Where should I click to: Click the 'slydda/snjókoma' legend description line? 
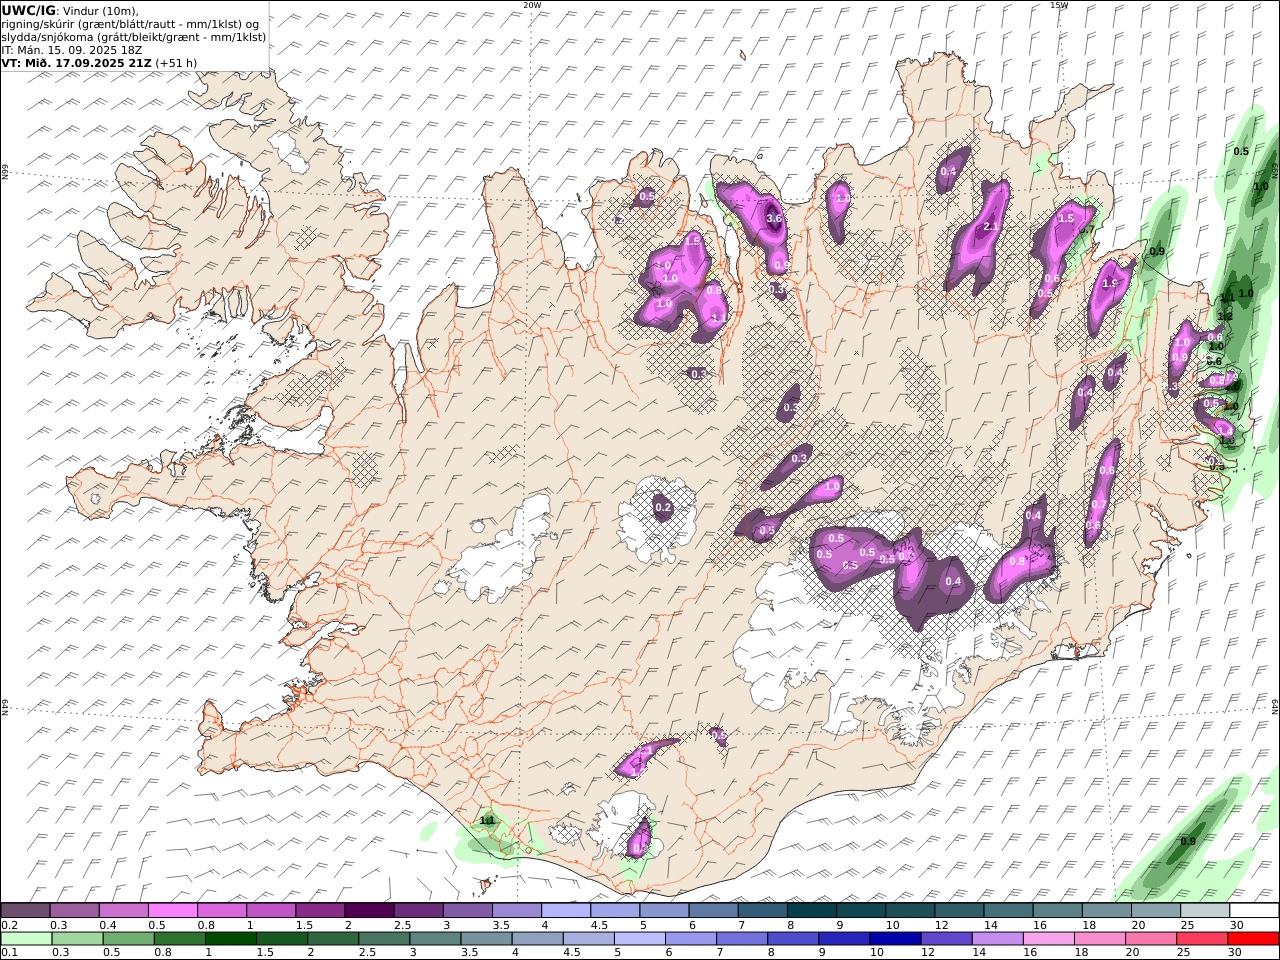pos(134,37)
